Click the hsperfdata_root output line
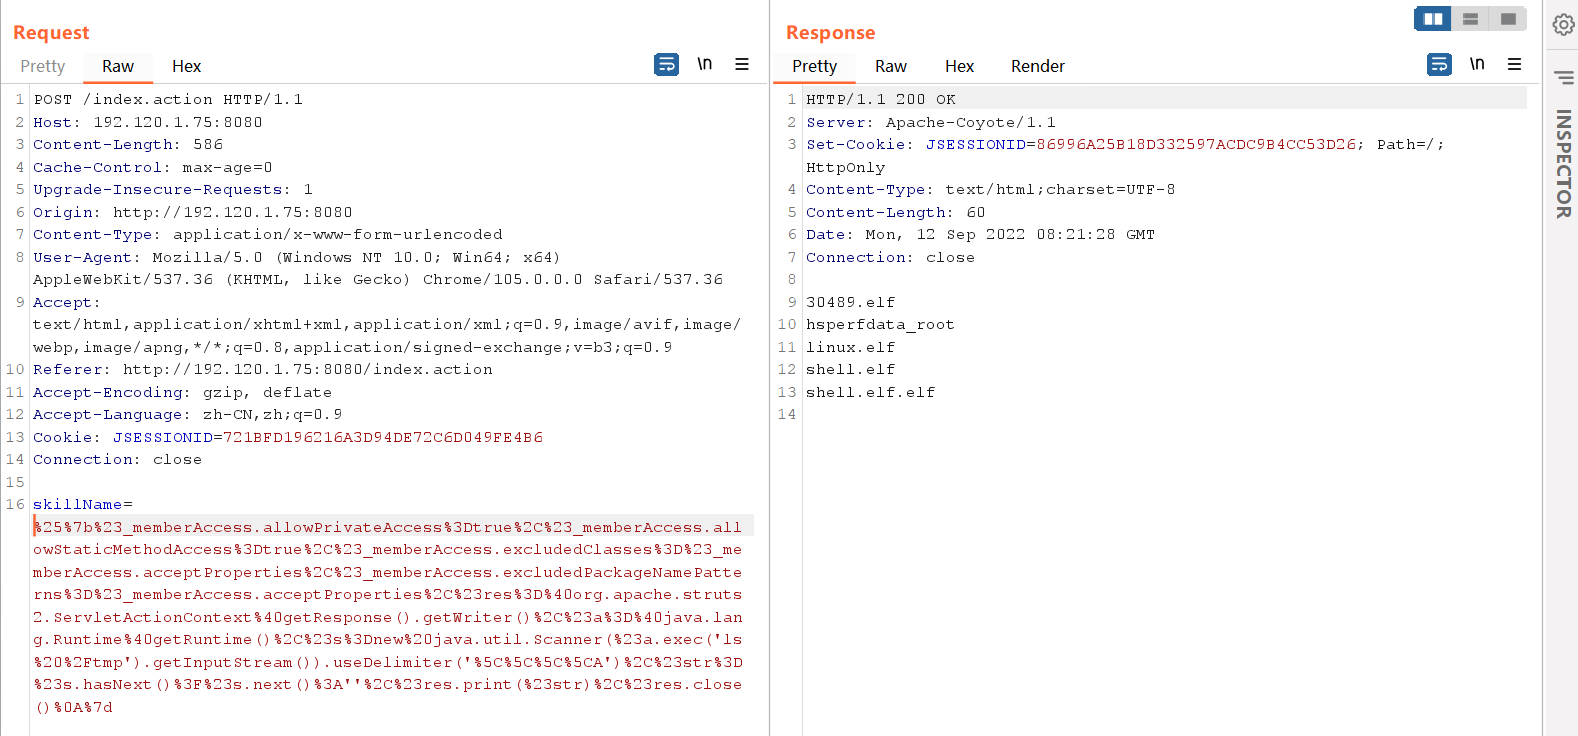The height and width of the screenshot is (736, 1578). click(x=881, y=325)
